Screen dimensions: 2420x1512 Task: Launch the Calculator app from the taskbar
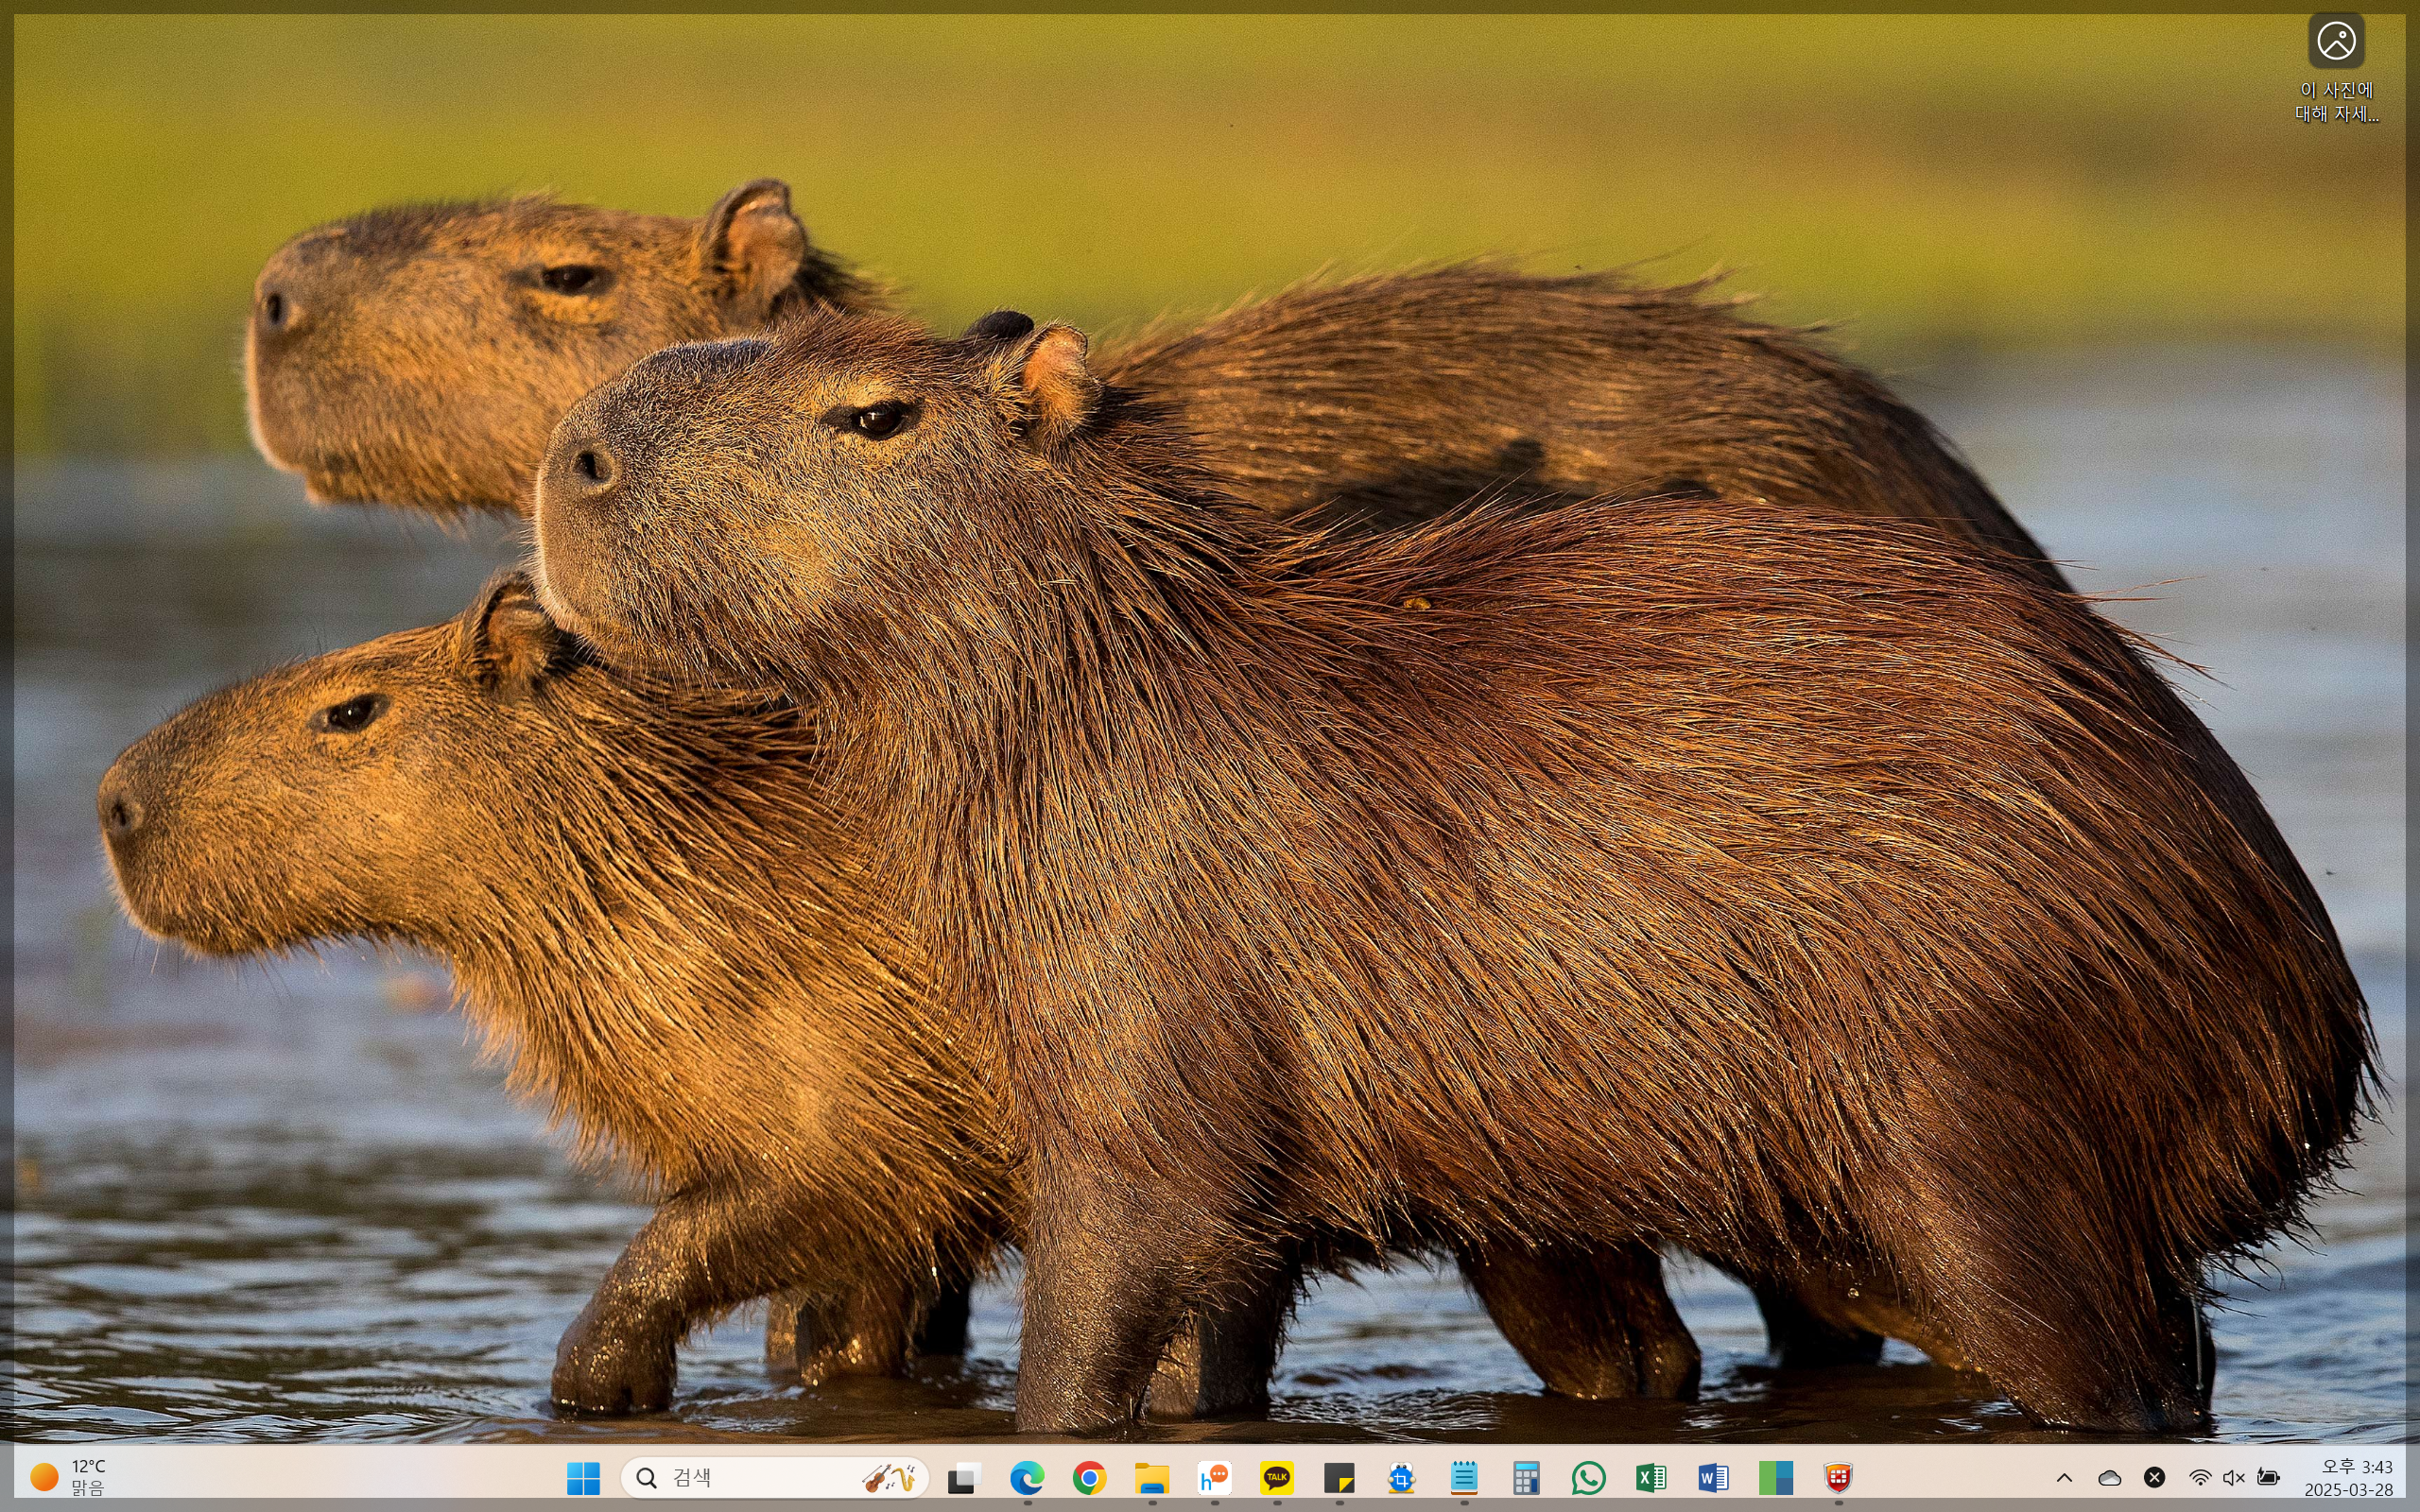point(1526,1477)
